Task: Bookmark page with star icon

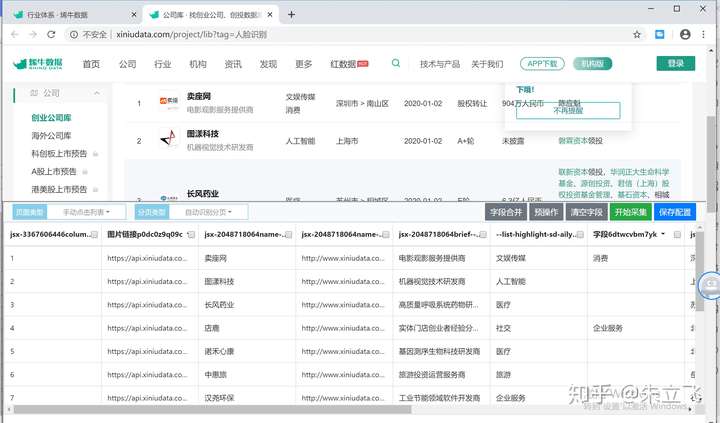Action: [x=637, y=34]
